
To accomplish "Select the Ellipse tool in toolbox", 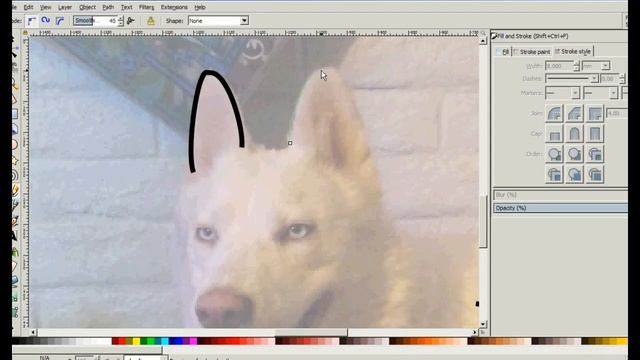I will click(15, 144).
